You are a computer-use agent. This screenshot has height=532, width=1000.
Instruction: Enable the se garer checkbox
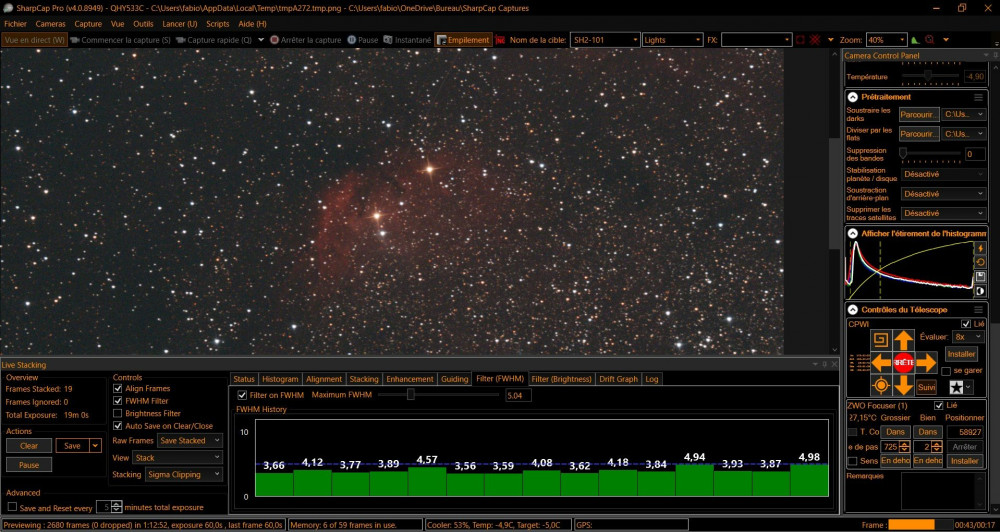[946, 371]
